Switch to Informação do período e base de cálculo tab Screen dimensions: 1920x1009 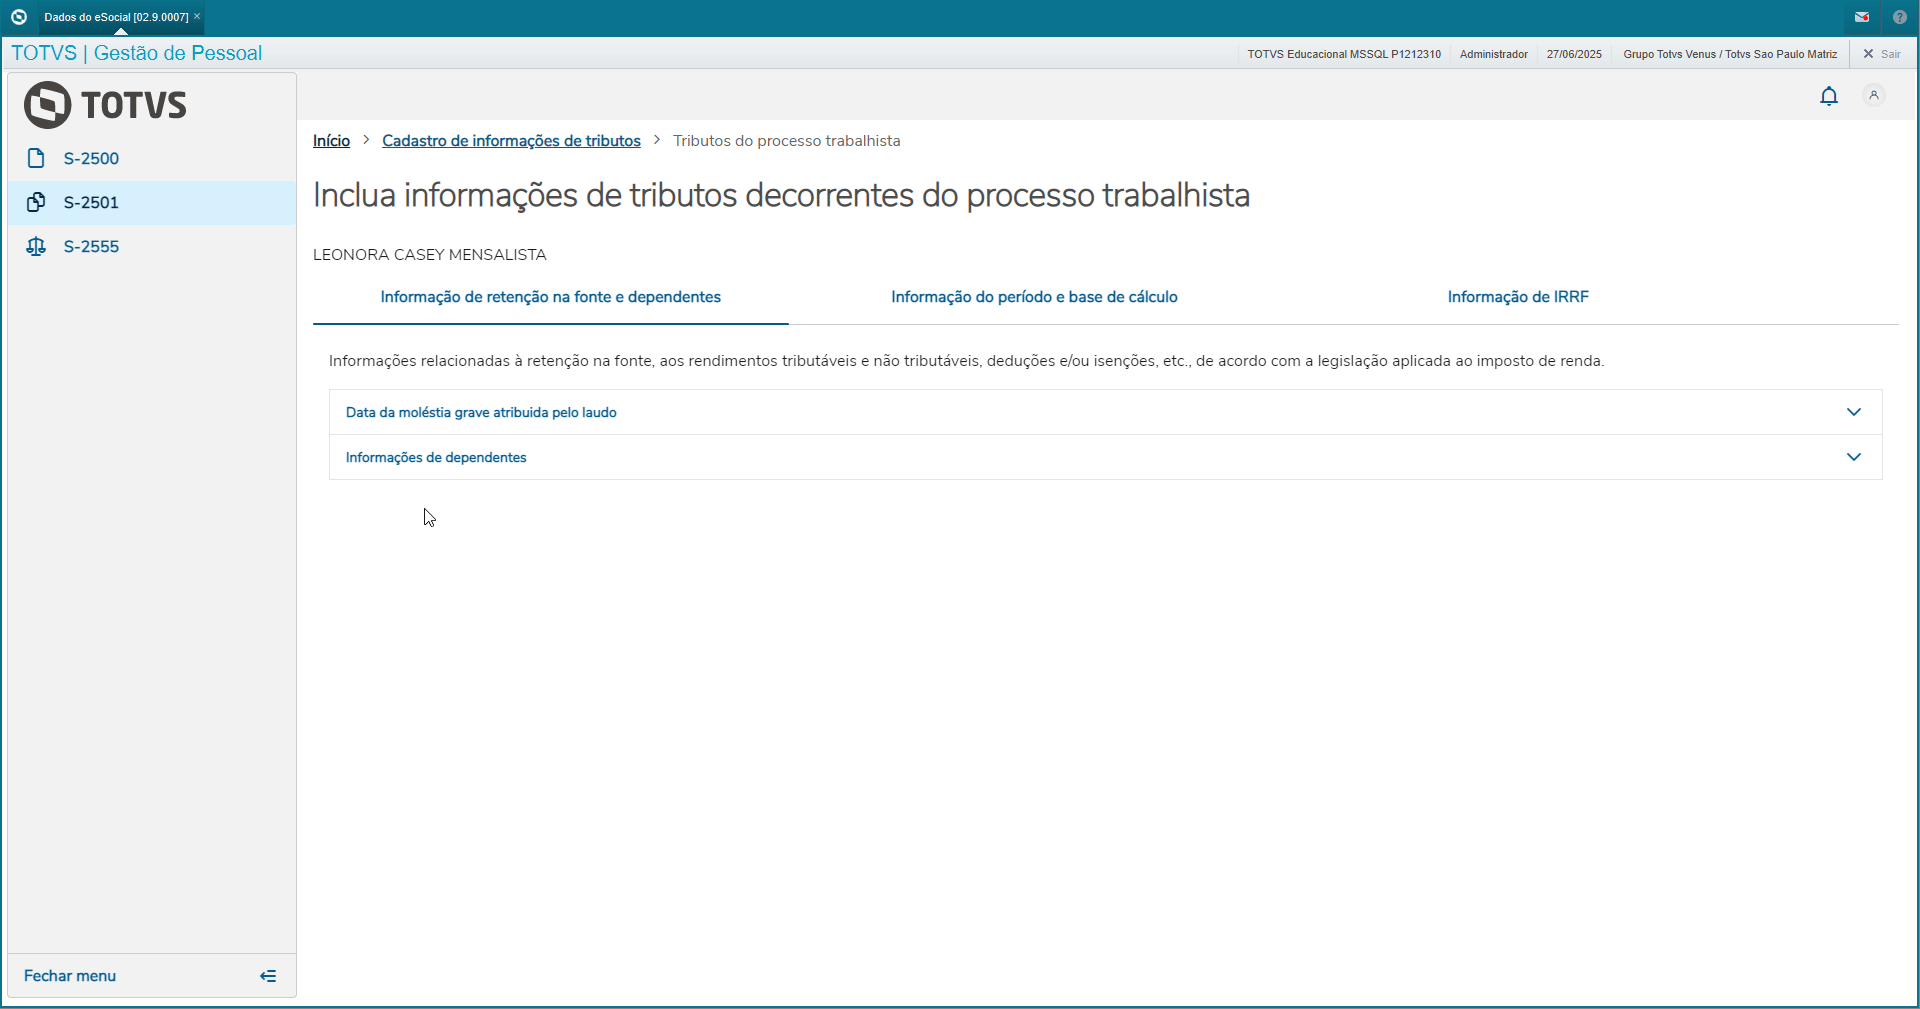click(x=1034, y=297)
